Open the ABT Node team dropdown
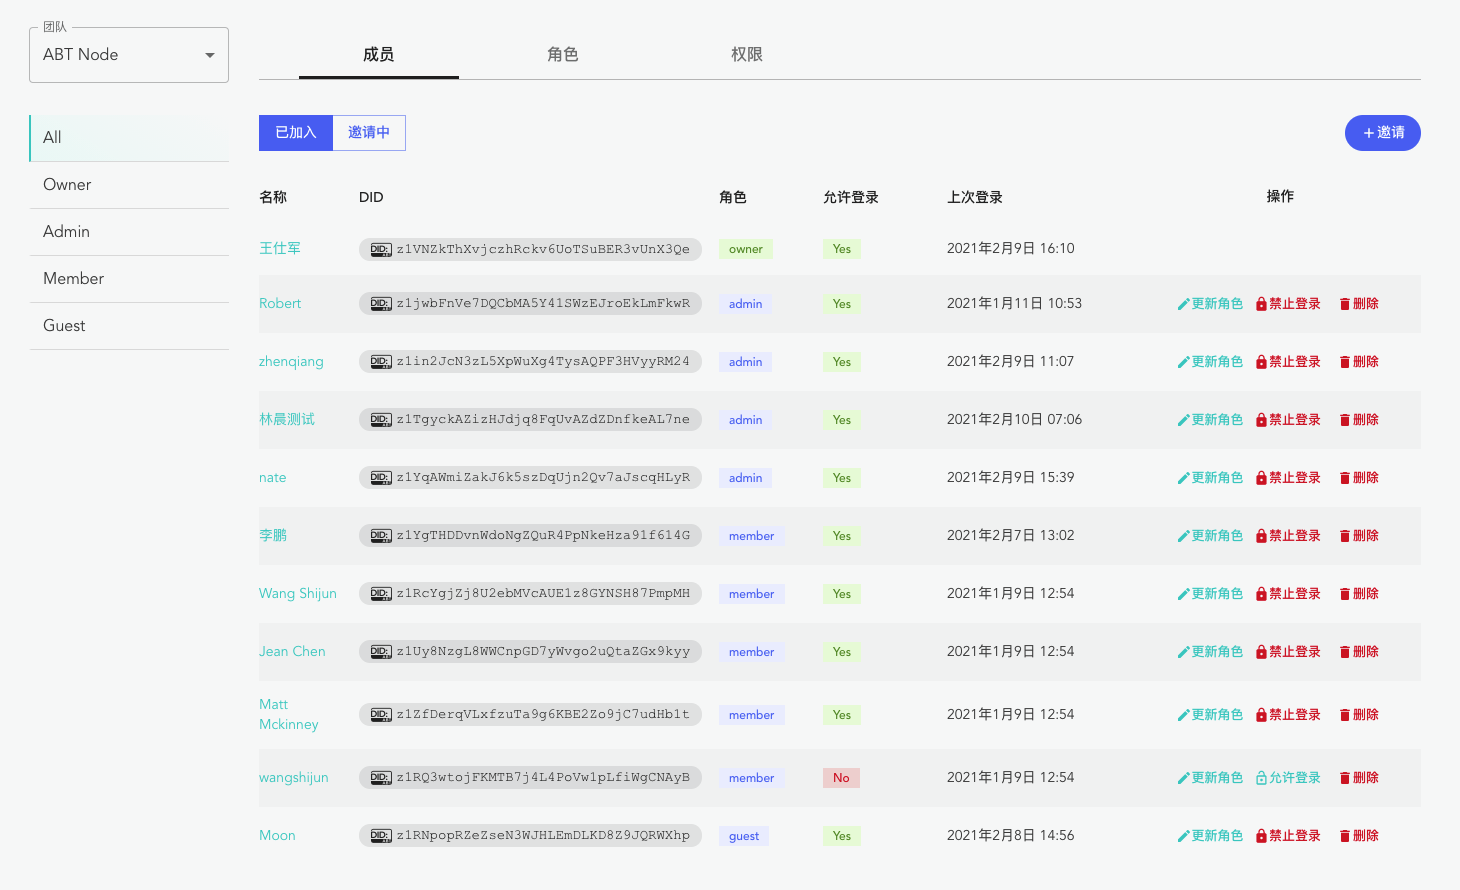 coord(128,55)
